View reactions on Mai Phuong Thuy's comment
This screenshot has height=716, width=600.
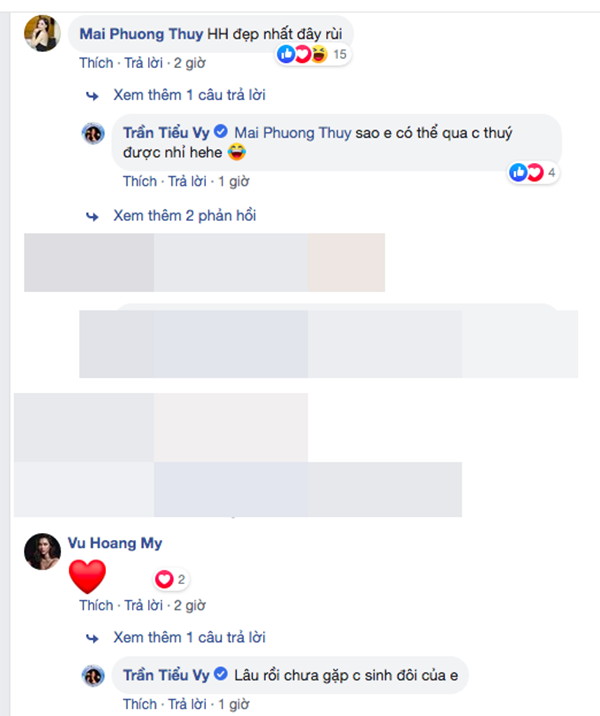(x=313, y=54)
